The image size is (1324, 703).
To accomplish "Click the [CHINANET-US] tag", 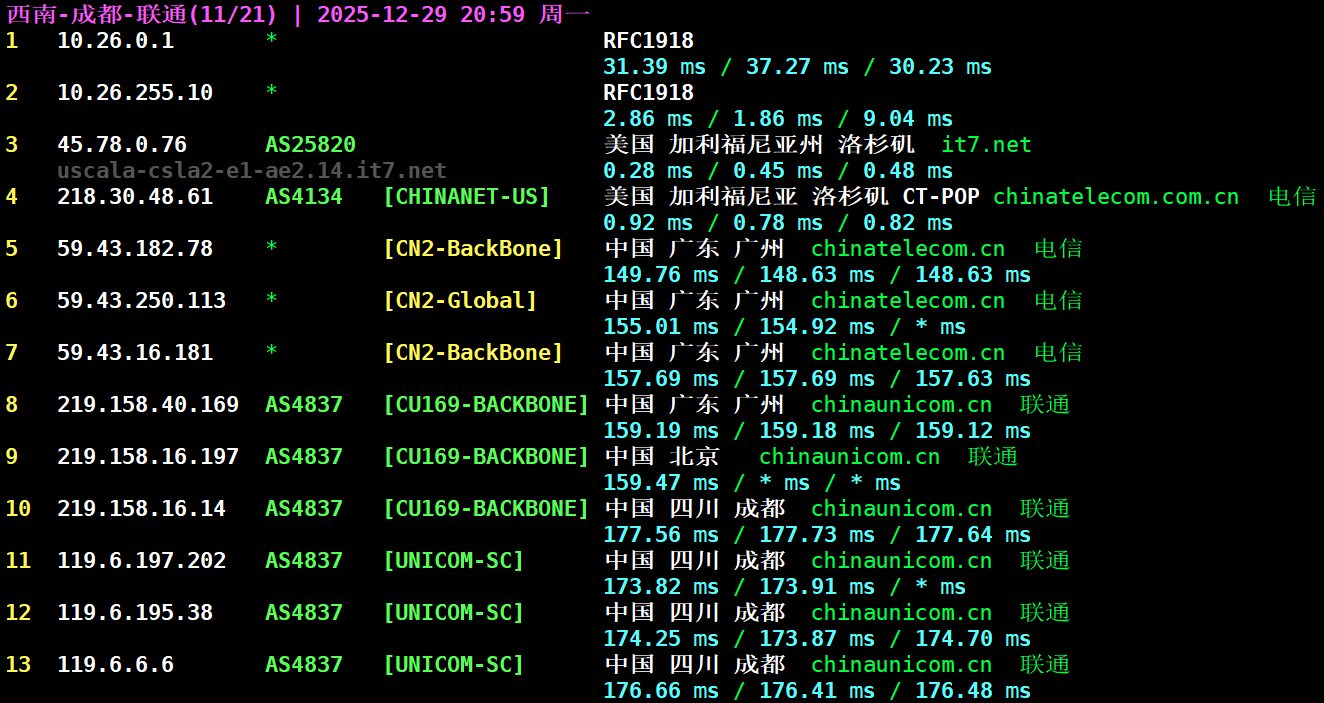I will [466, 197].
